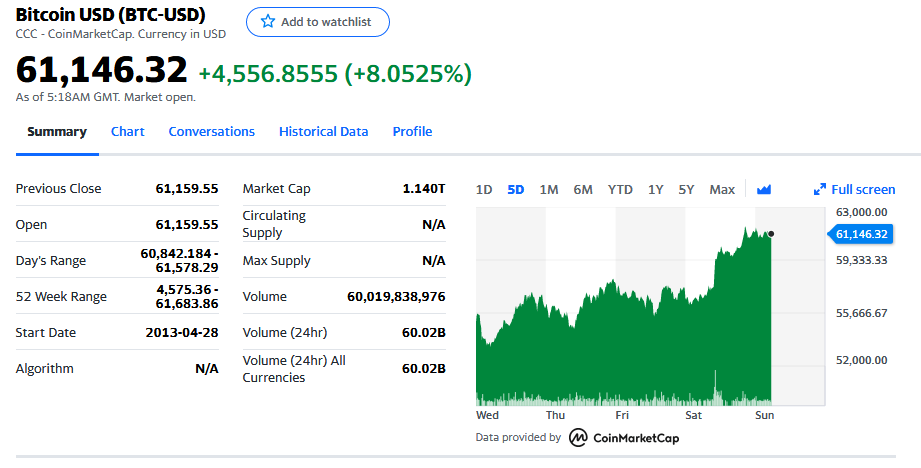Show the Max chart range
Image resolution: width=921 pixels, height=468 pixels.
click(722, 190)
